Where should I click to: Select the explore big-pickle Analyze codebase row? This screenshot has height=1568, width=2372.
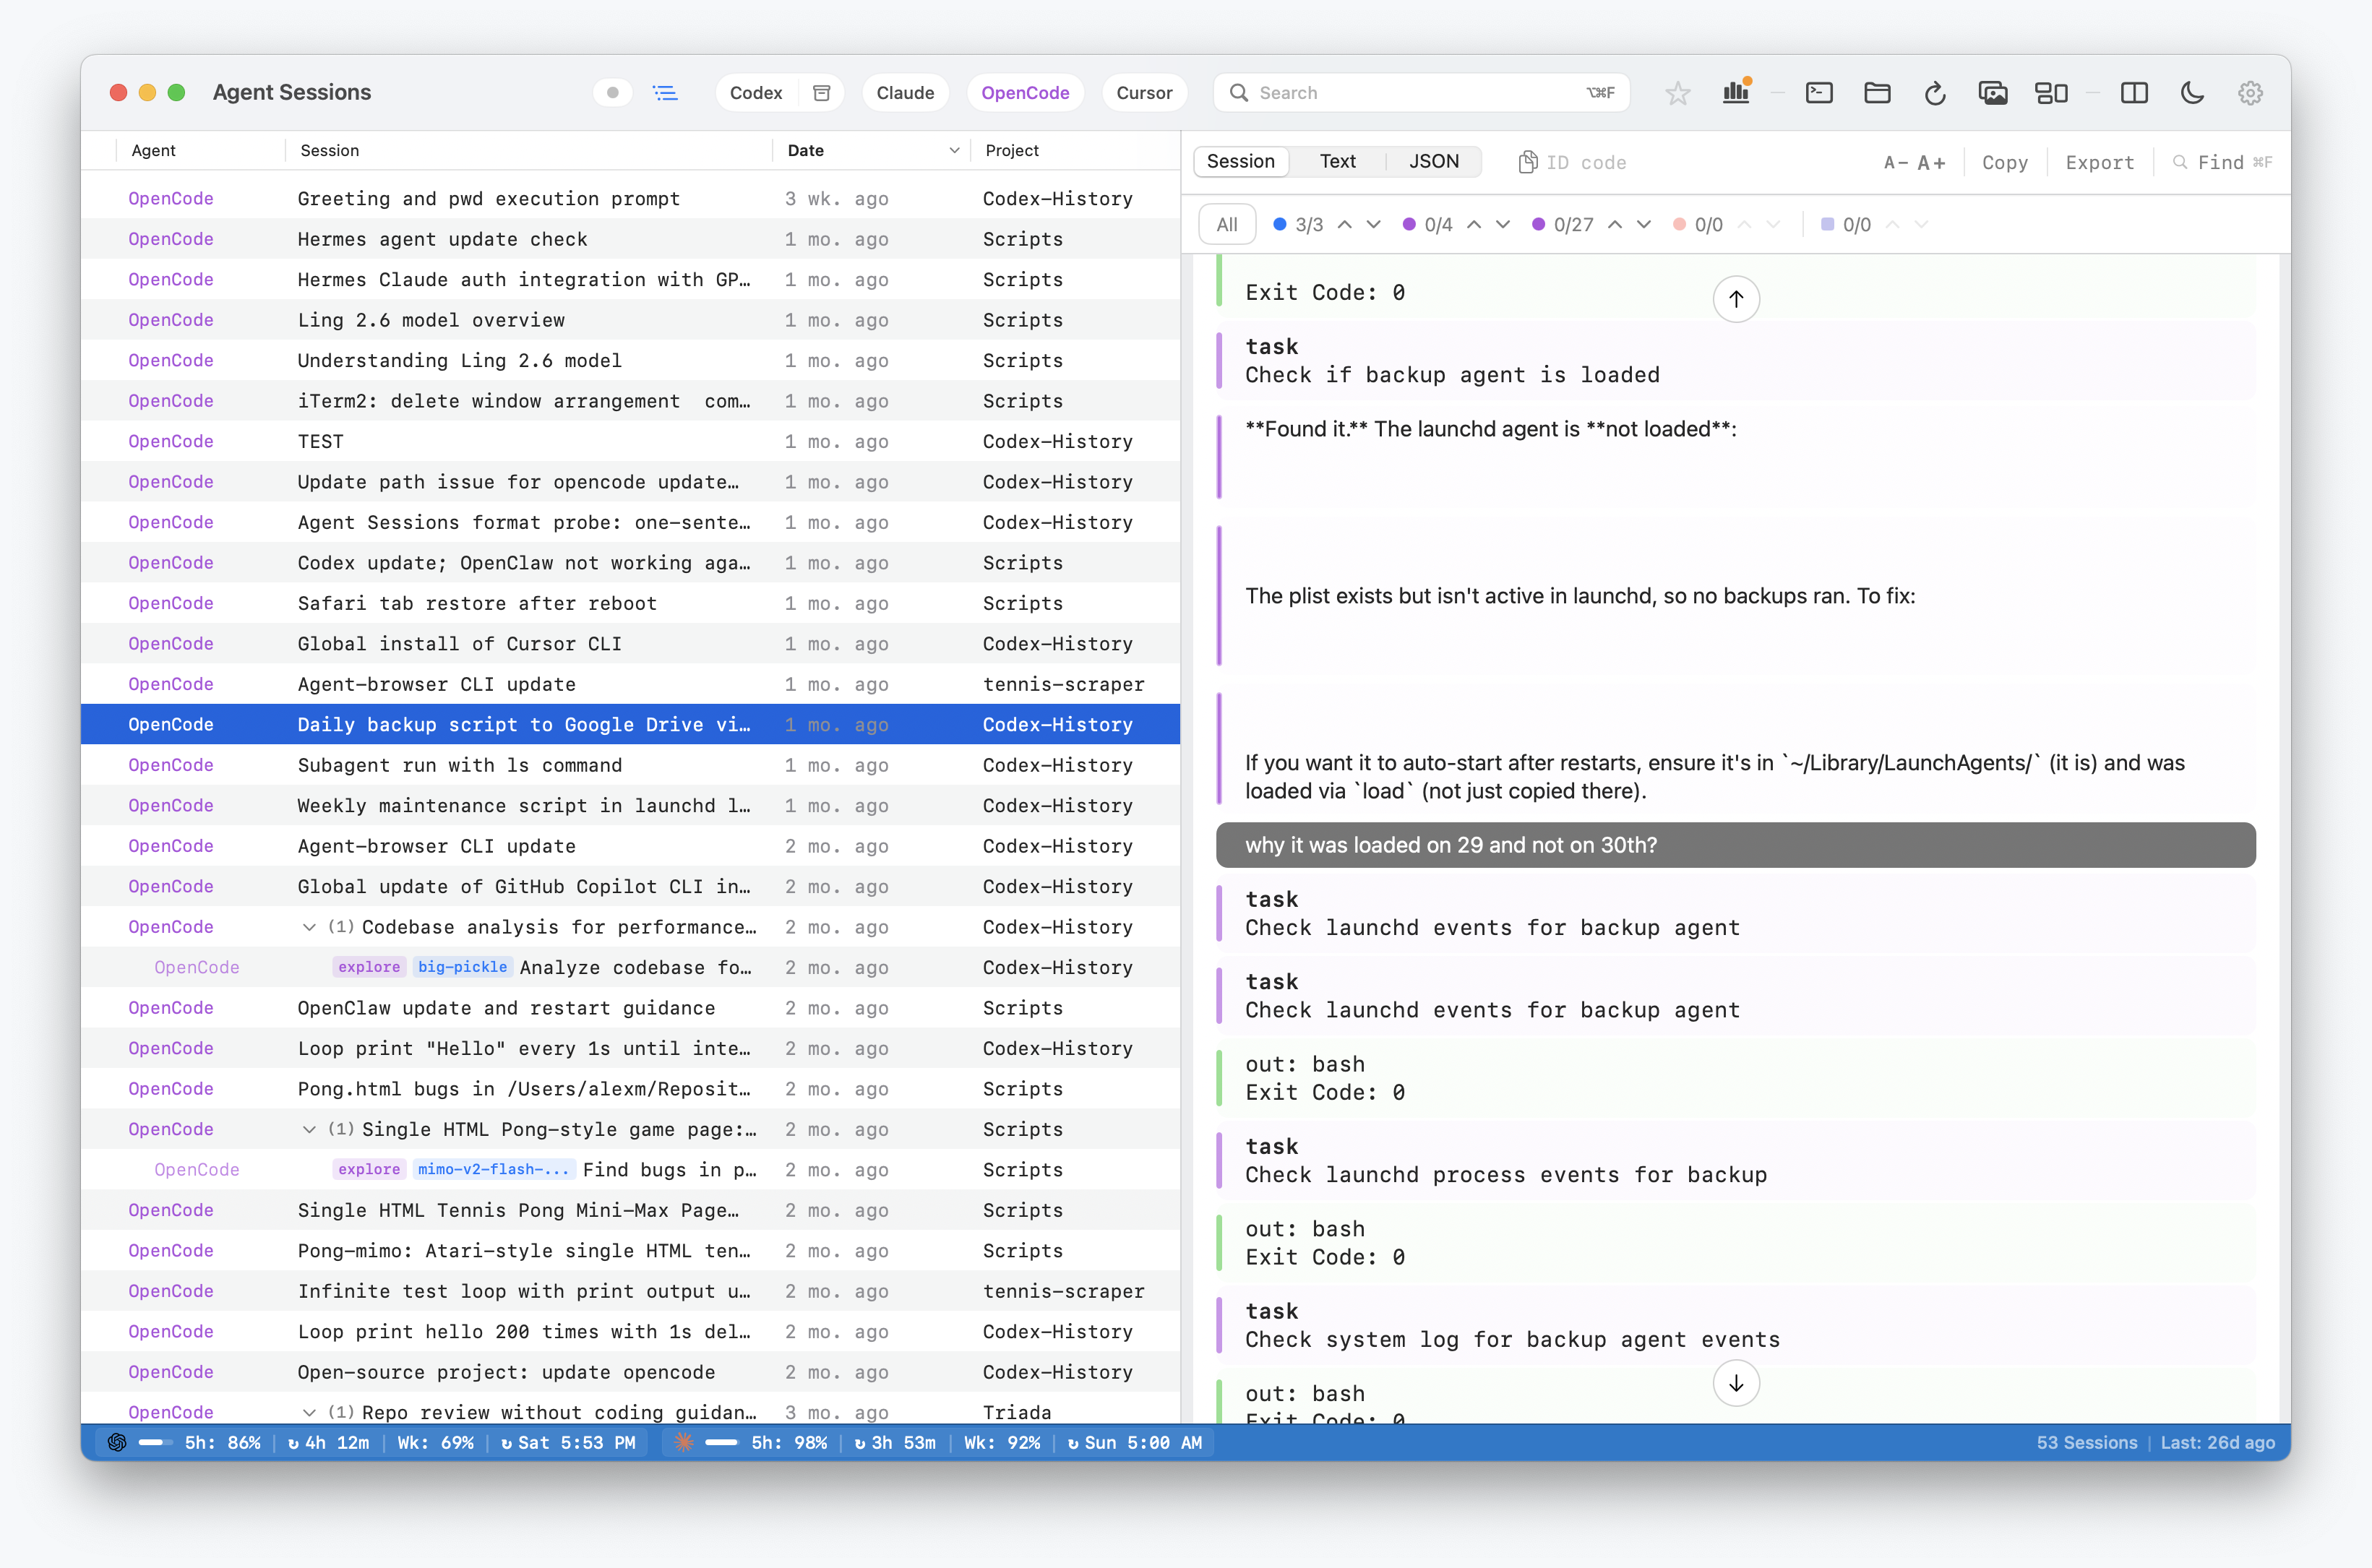630,967
